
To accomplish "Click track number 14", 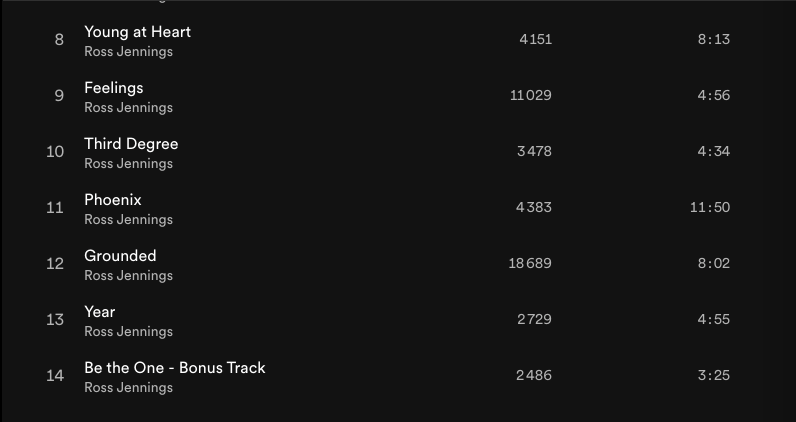I will click(x=55, y=376).
